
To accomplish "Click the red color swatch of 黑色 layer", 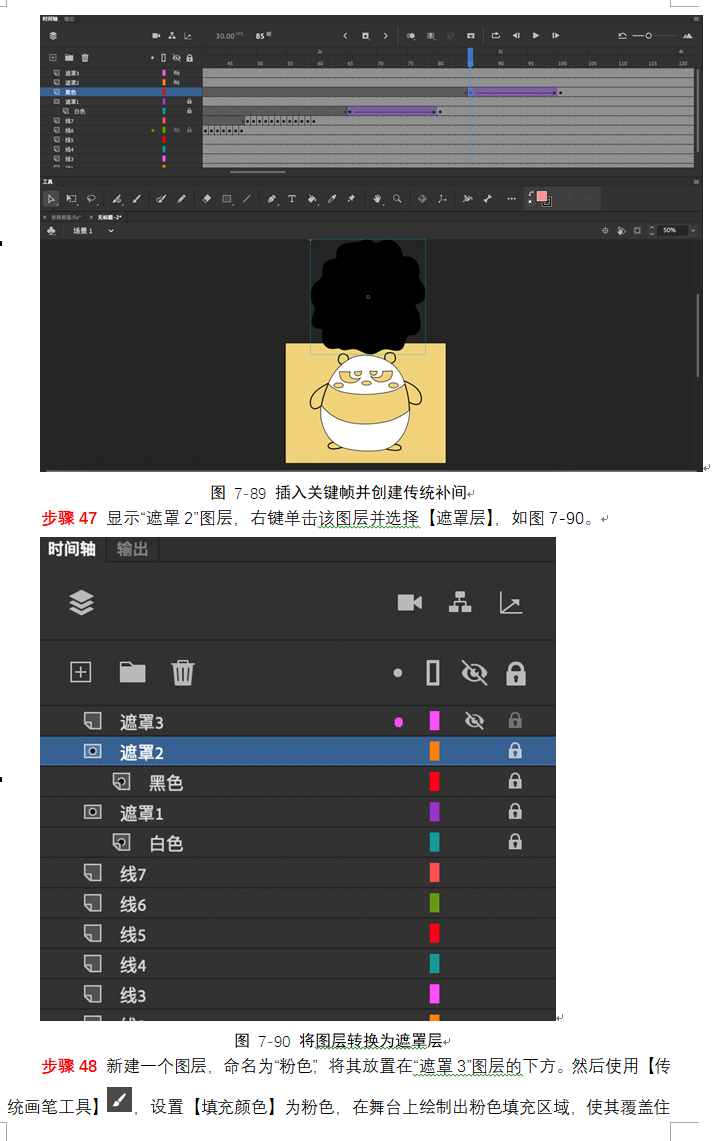I will (x=435, y=782).
